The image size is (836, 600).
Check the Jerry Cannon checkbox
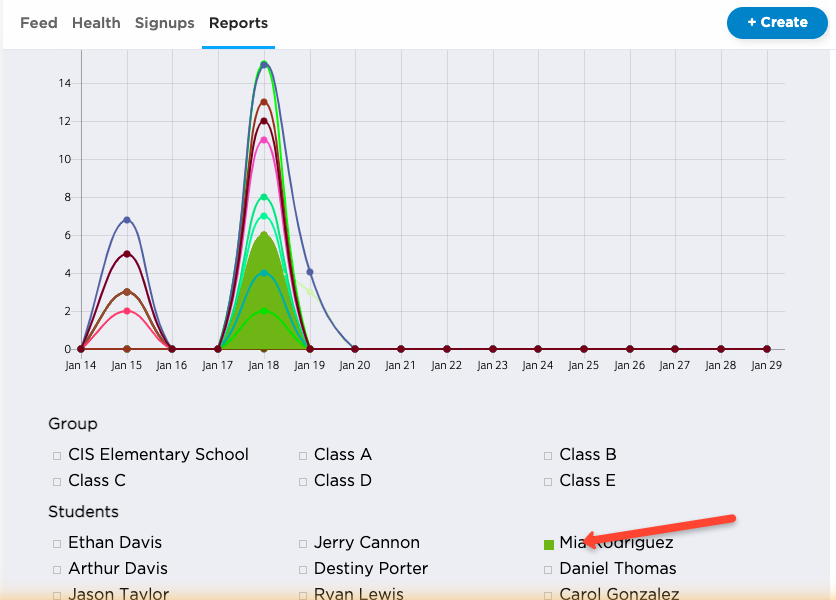[x=302, y=543]
